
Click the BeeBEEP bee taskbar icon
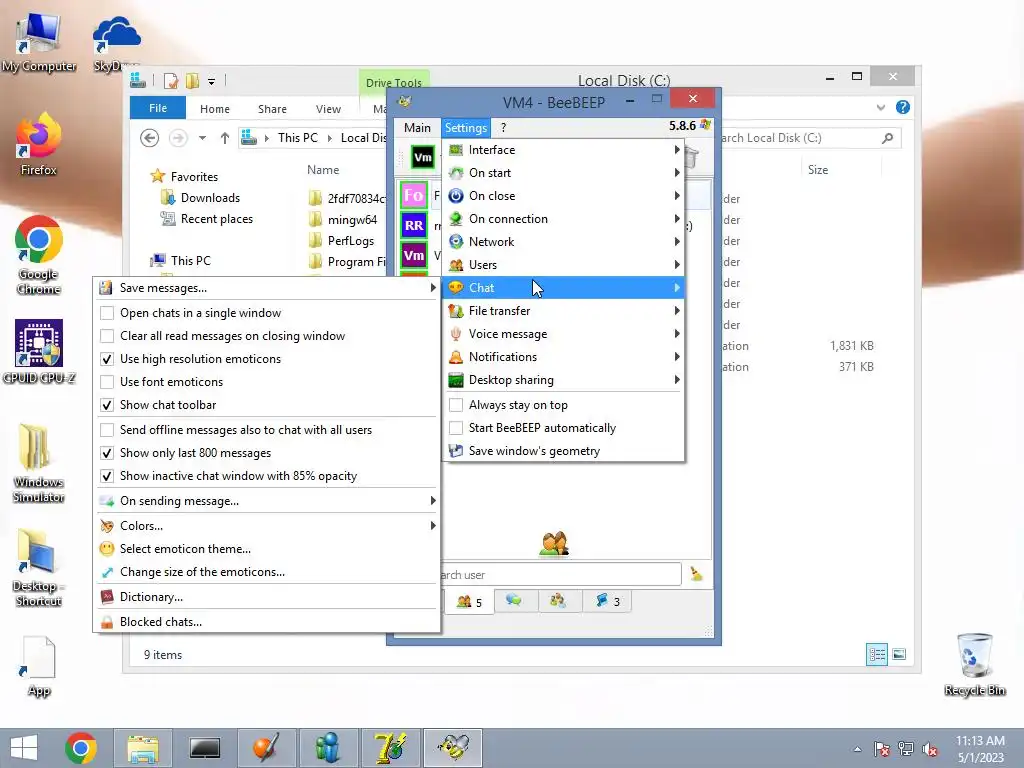tap(453, 748)
